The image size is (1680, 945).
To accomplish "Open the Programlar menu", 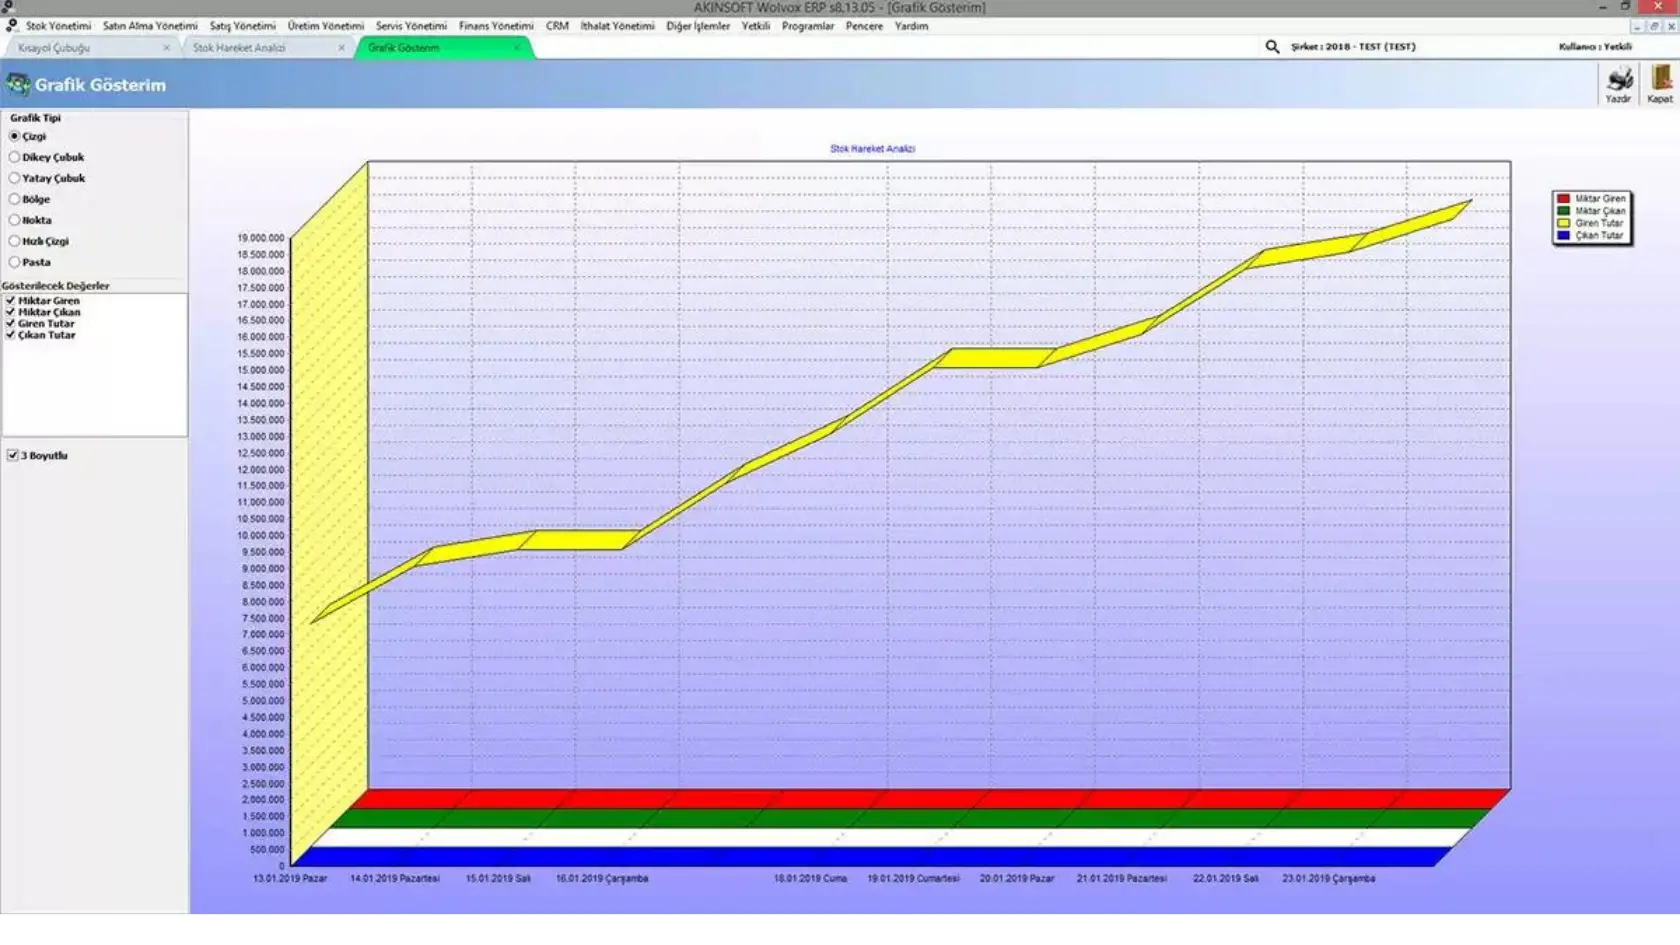I will pos(808,26).
